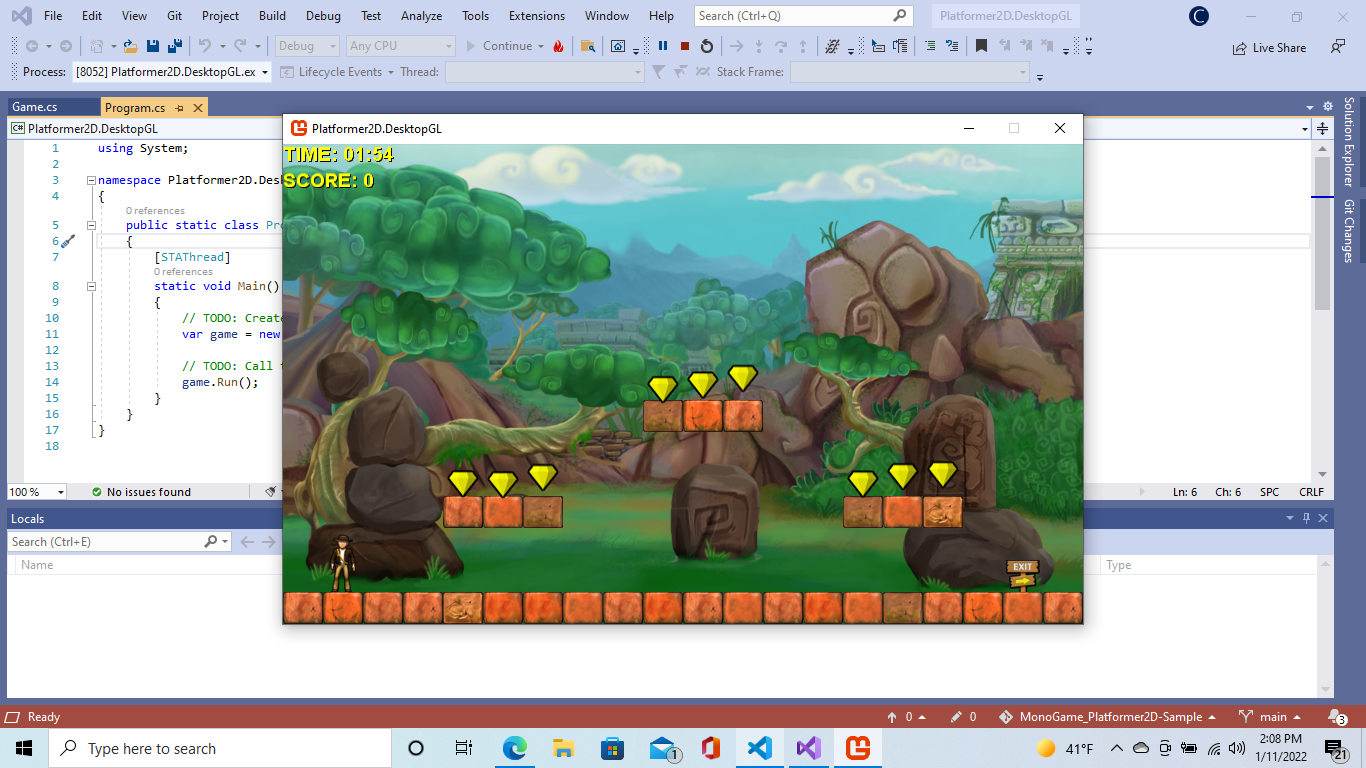Screen dimensions: 1366x768
Task: Open the Locals search options dropdown
Action: (225, 542)
